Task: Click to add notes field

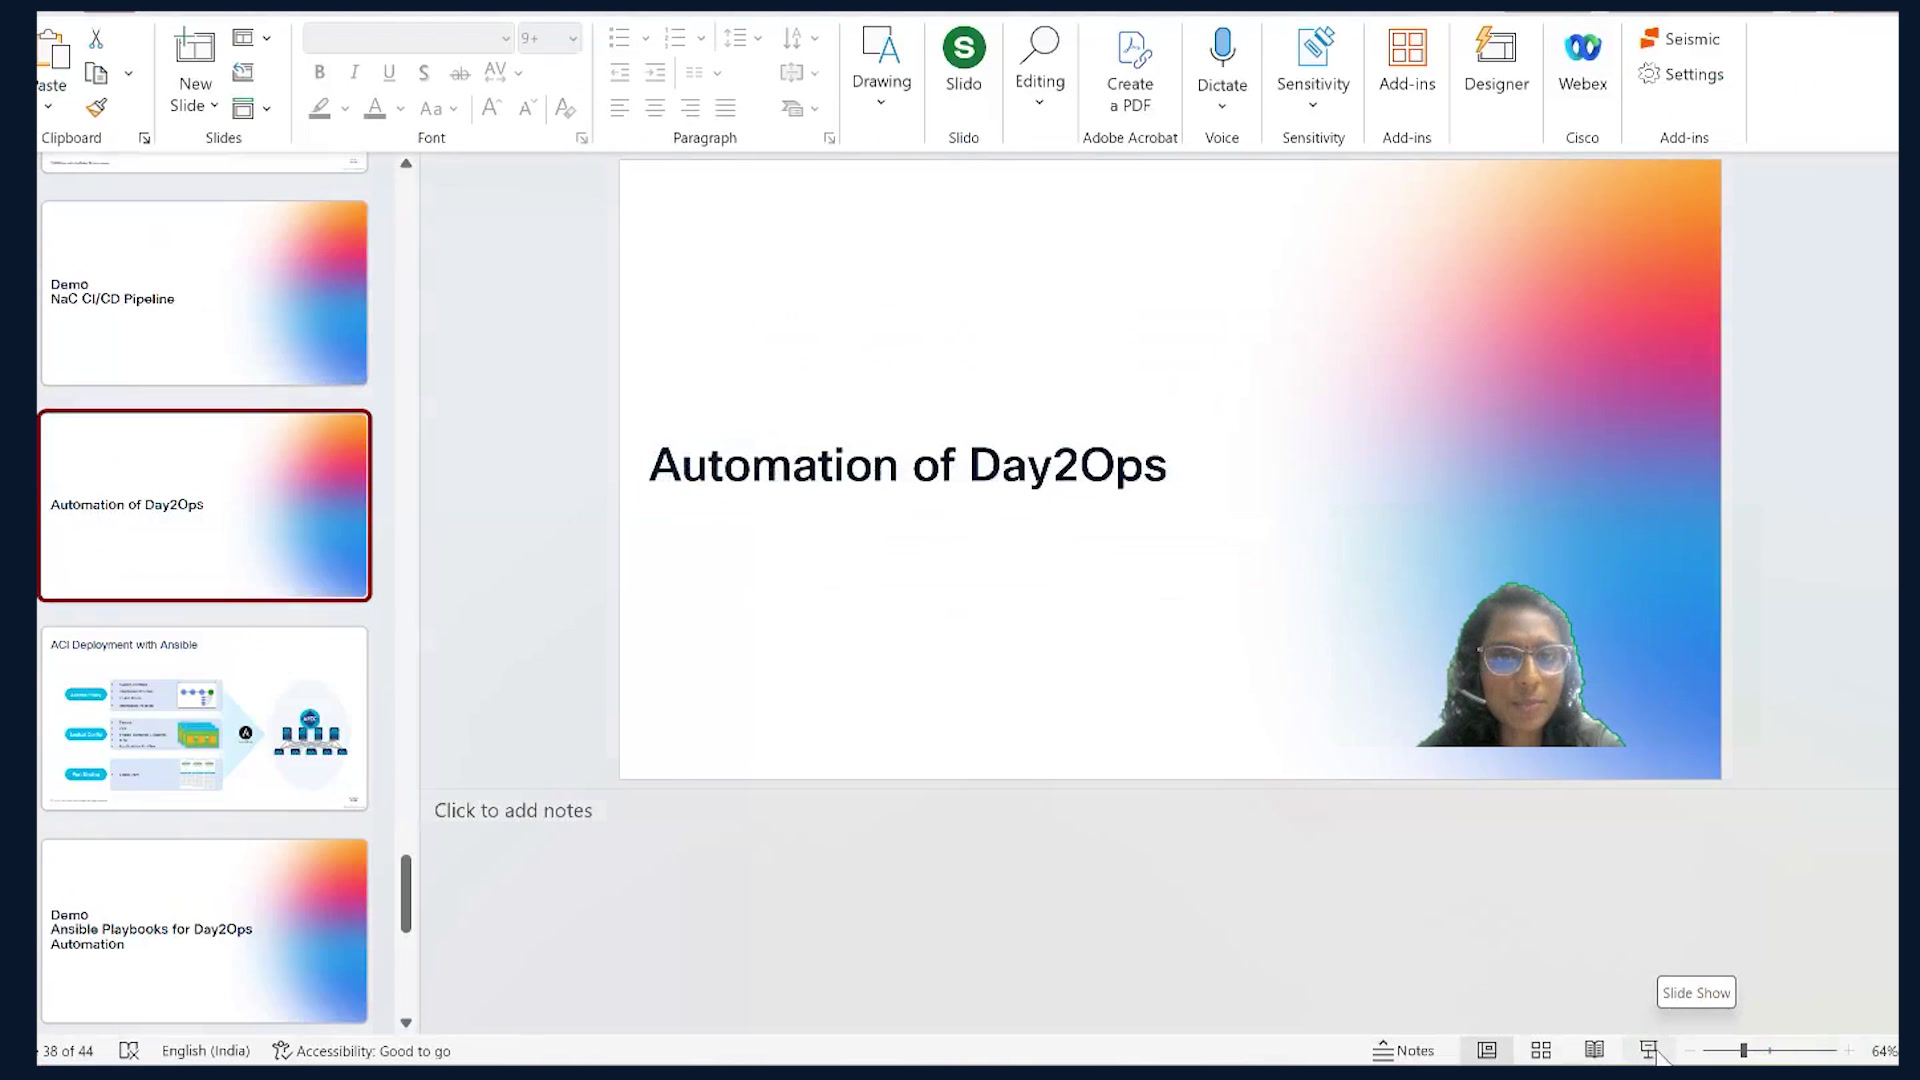Action: click(513, 811)
